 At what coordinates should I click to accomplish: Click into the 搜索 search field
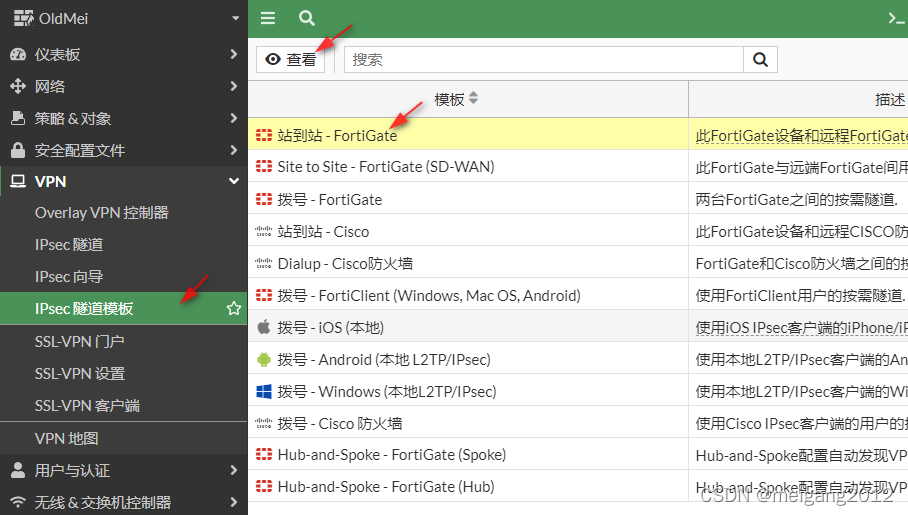tap(544, 60)
